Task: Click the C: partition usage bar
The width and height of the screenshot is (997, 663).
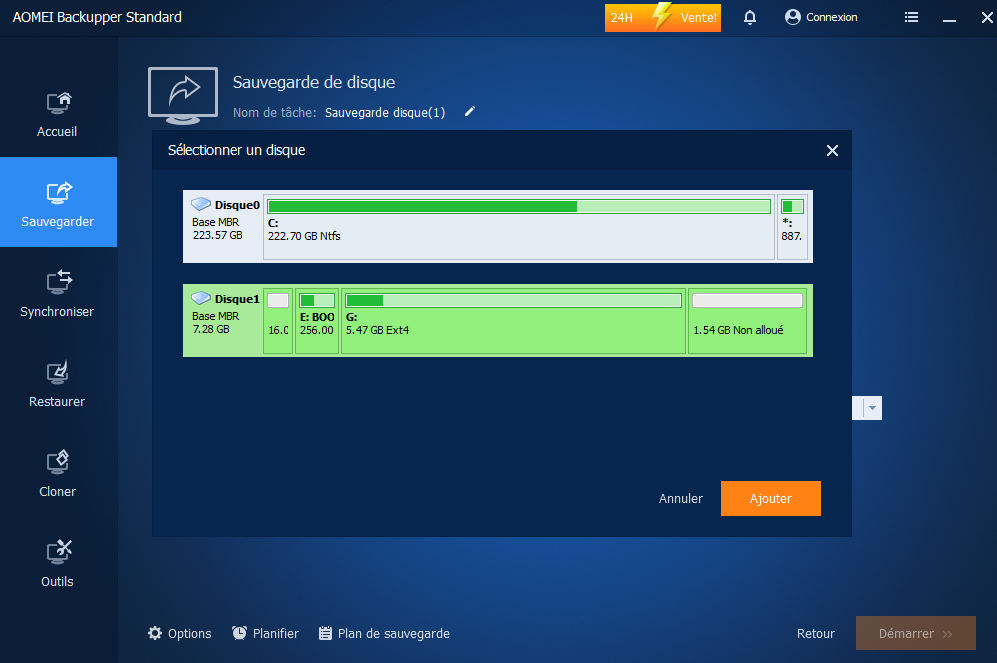Action: coord(519,207)
